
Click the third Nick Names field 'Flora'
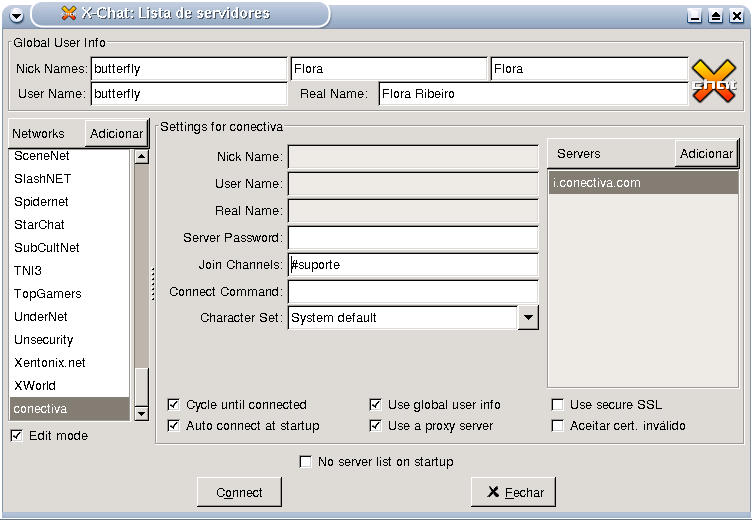pos(589,69)
